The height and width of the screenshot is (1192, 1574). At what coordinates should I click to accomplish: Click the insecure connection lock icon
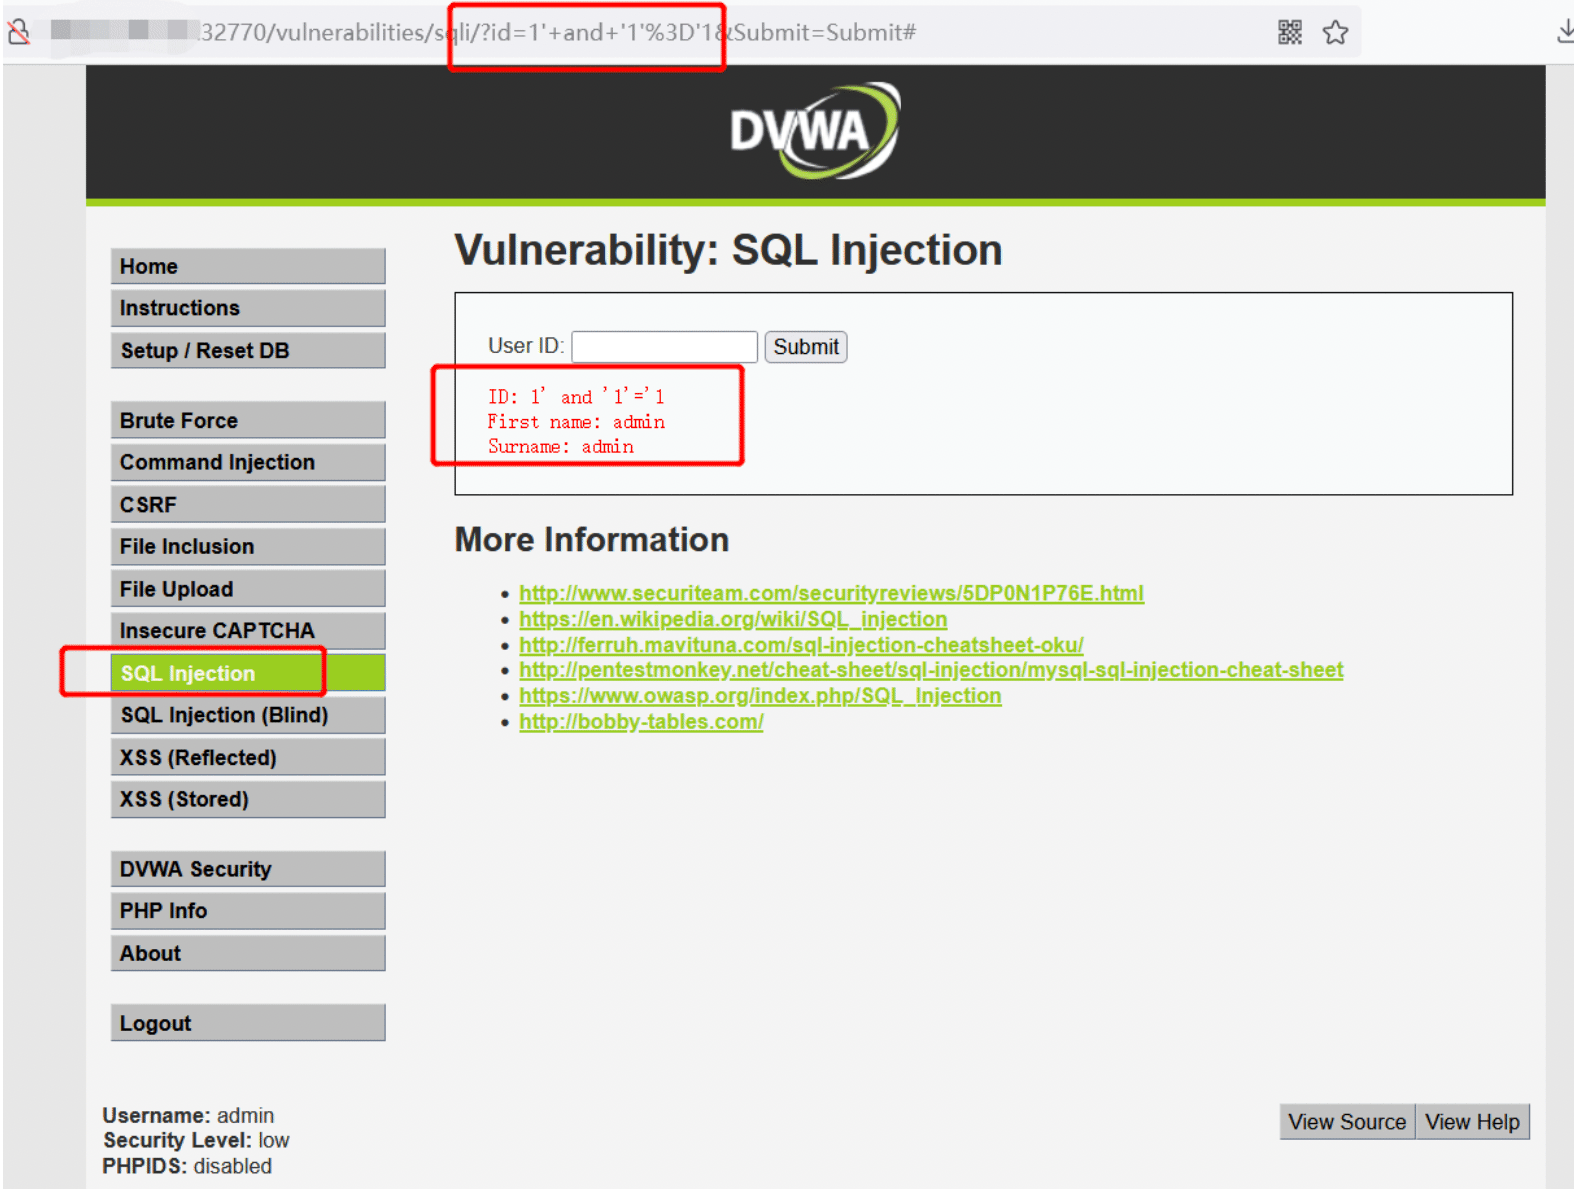coord(18,32)
